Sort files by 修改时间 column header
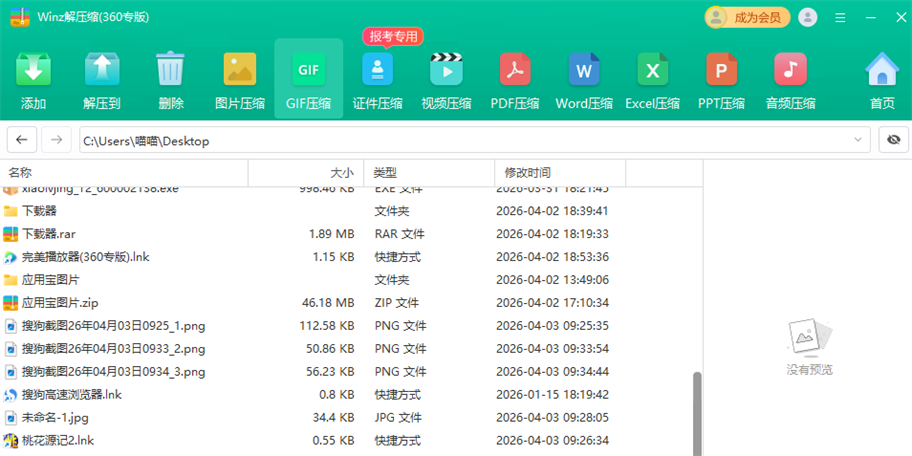The image size is (912, 456). click(x=527, y=173)
